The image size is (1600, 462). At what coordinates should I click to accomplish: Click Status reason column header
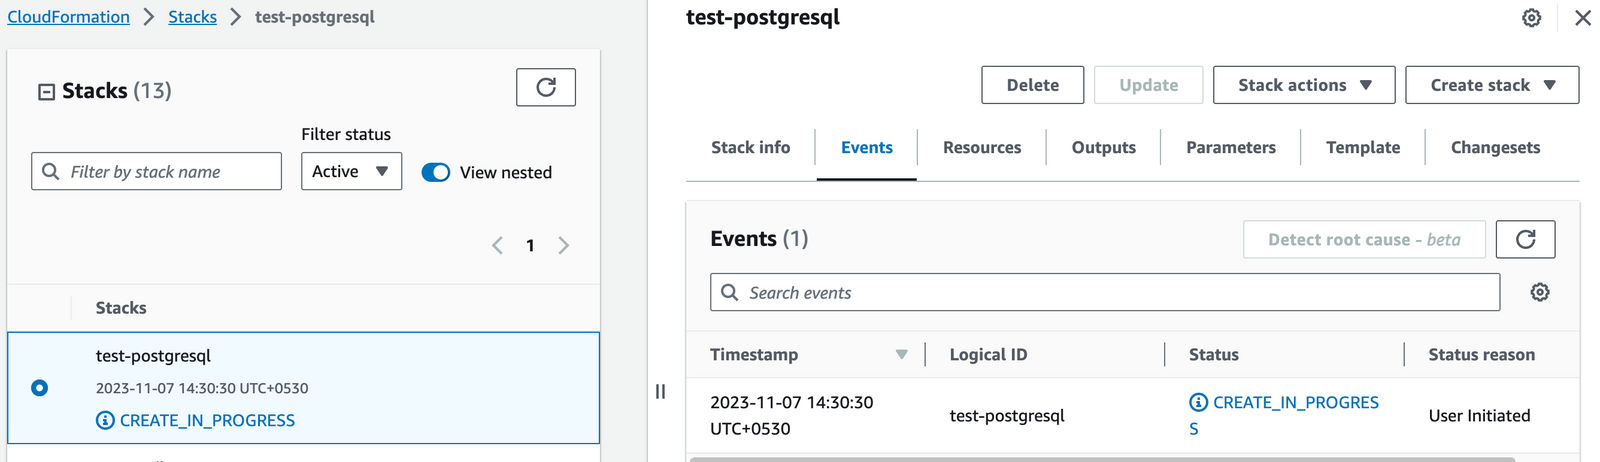click(1481, 355)
